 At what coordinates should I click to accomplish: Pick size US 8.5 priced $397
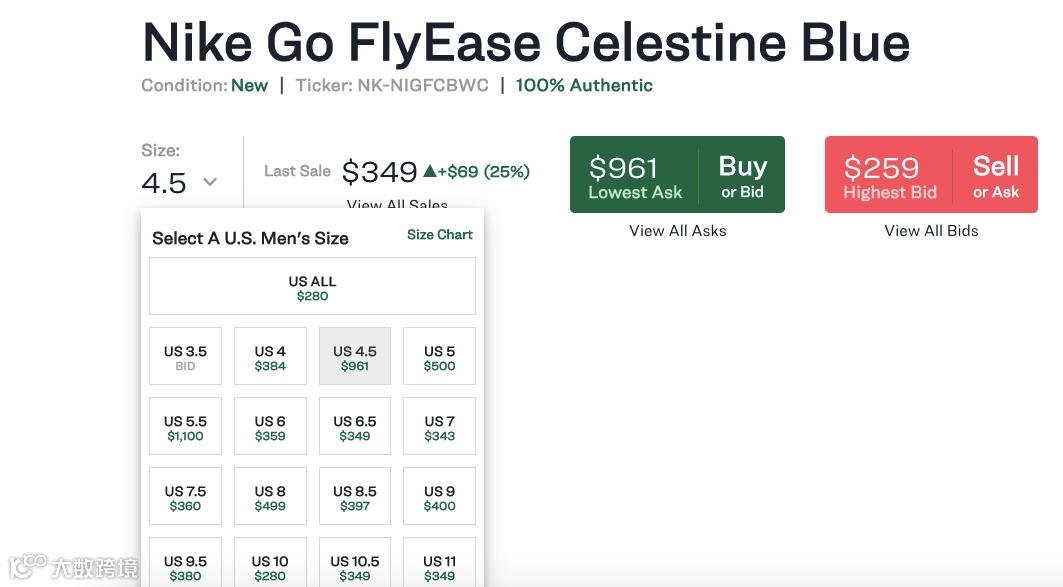tap(355, 497)
